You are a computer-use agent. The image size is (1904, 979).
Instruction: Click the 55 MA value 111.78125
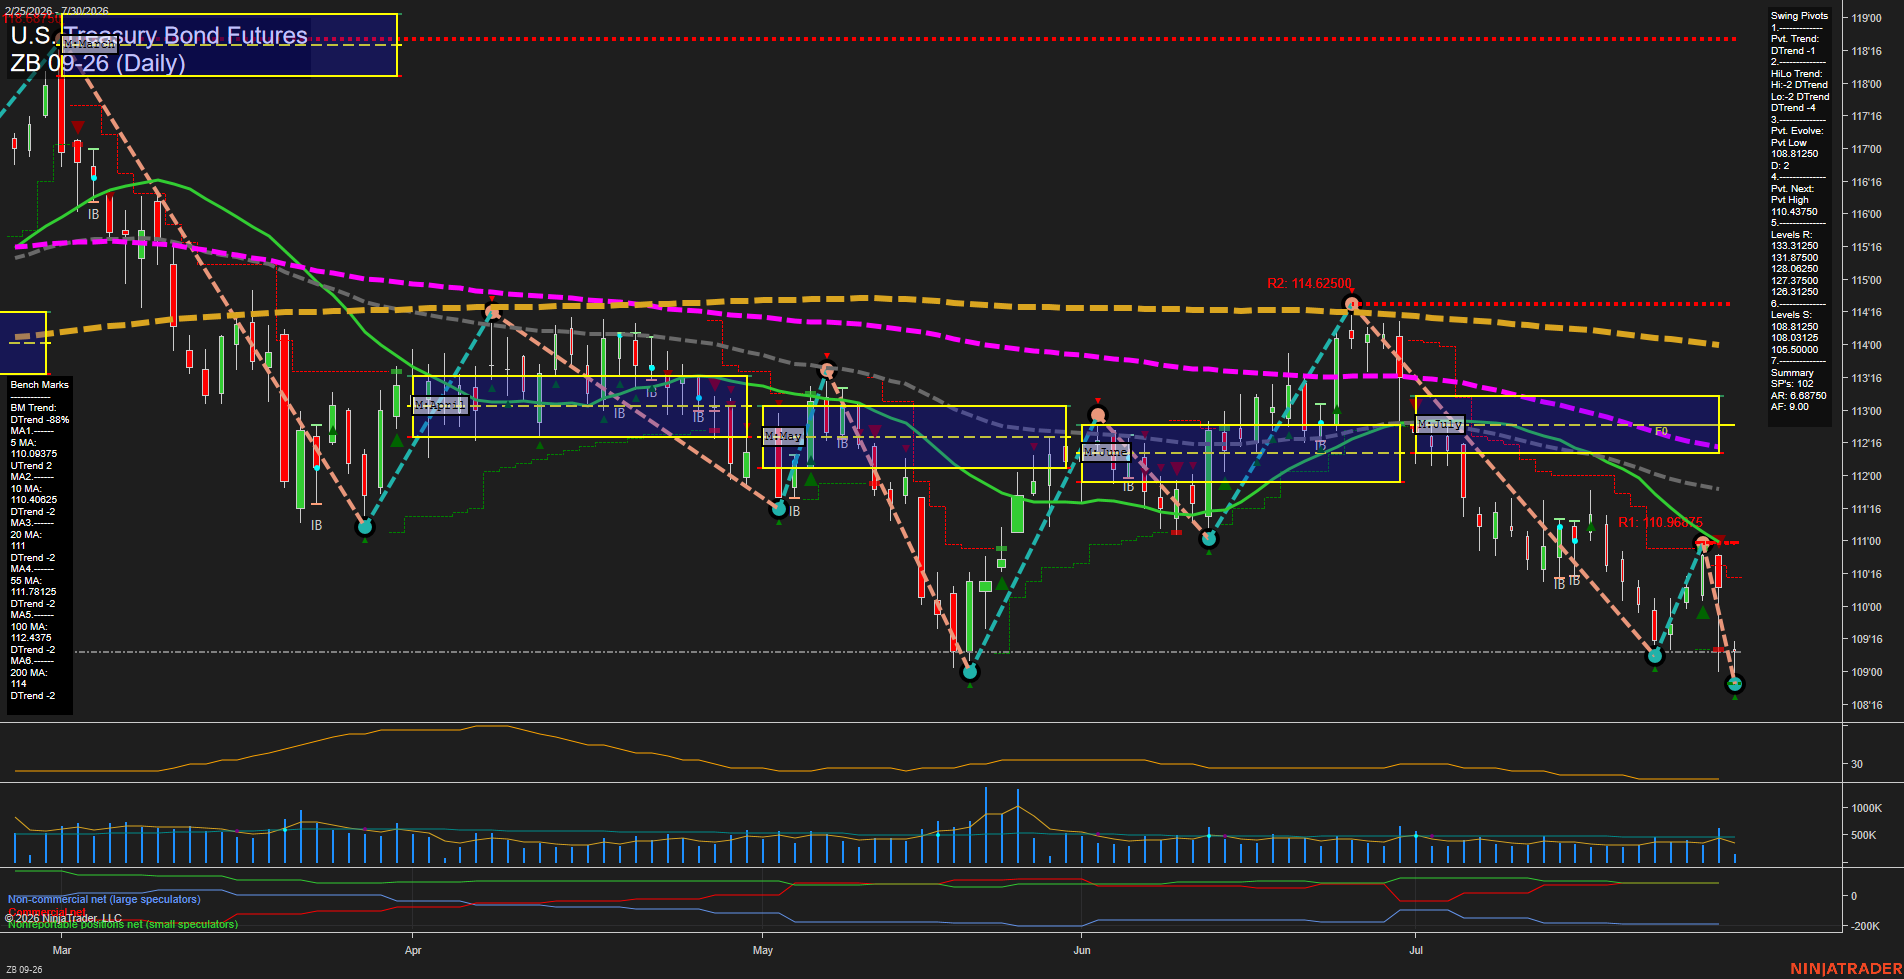(x=33, y=592)
